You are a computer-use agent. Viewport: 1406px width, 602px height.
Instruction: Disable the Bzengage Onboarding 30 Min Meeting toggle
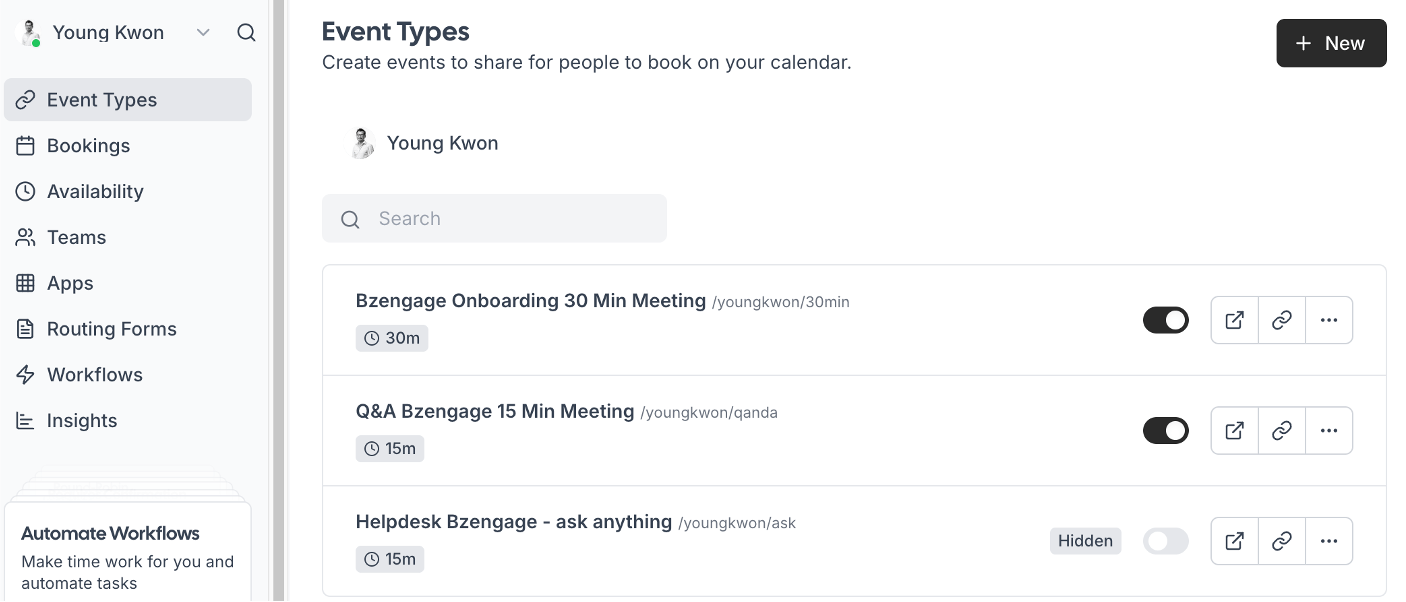tap(1166, 320)
